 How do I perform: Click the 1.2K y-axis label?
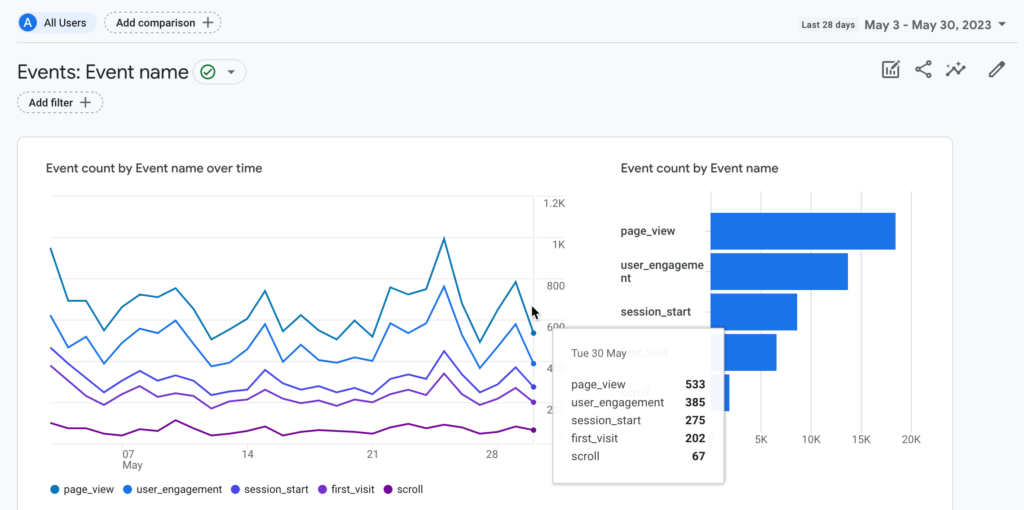(554, 204)
